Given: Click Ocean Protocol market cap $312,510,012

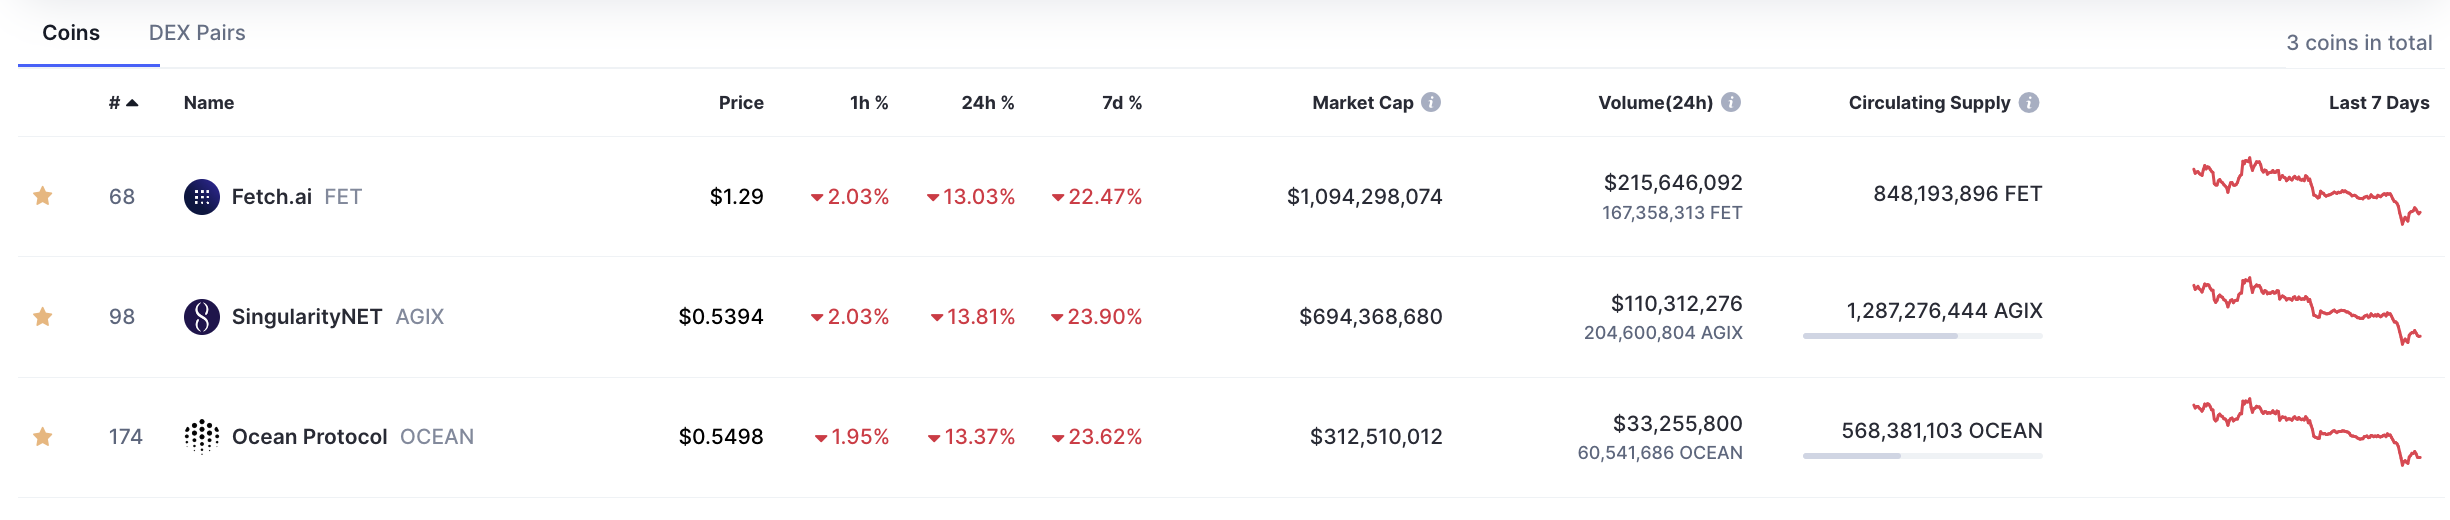Looking at the screenshot, I should coord(1377,437).
